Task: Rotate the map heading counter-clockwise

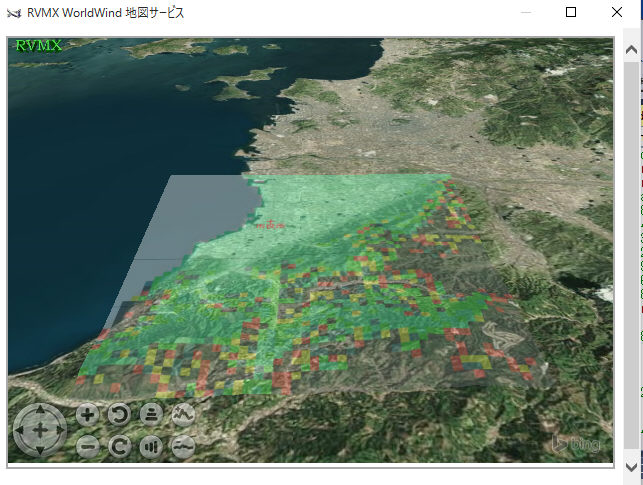Action: coord(119,414)
